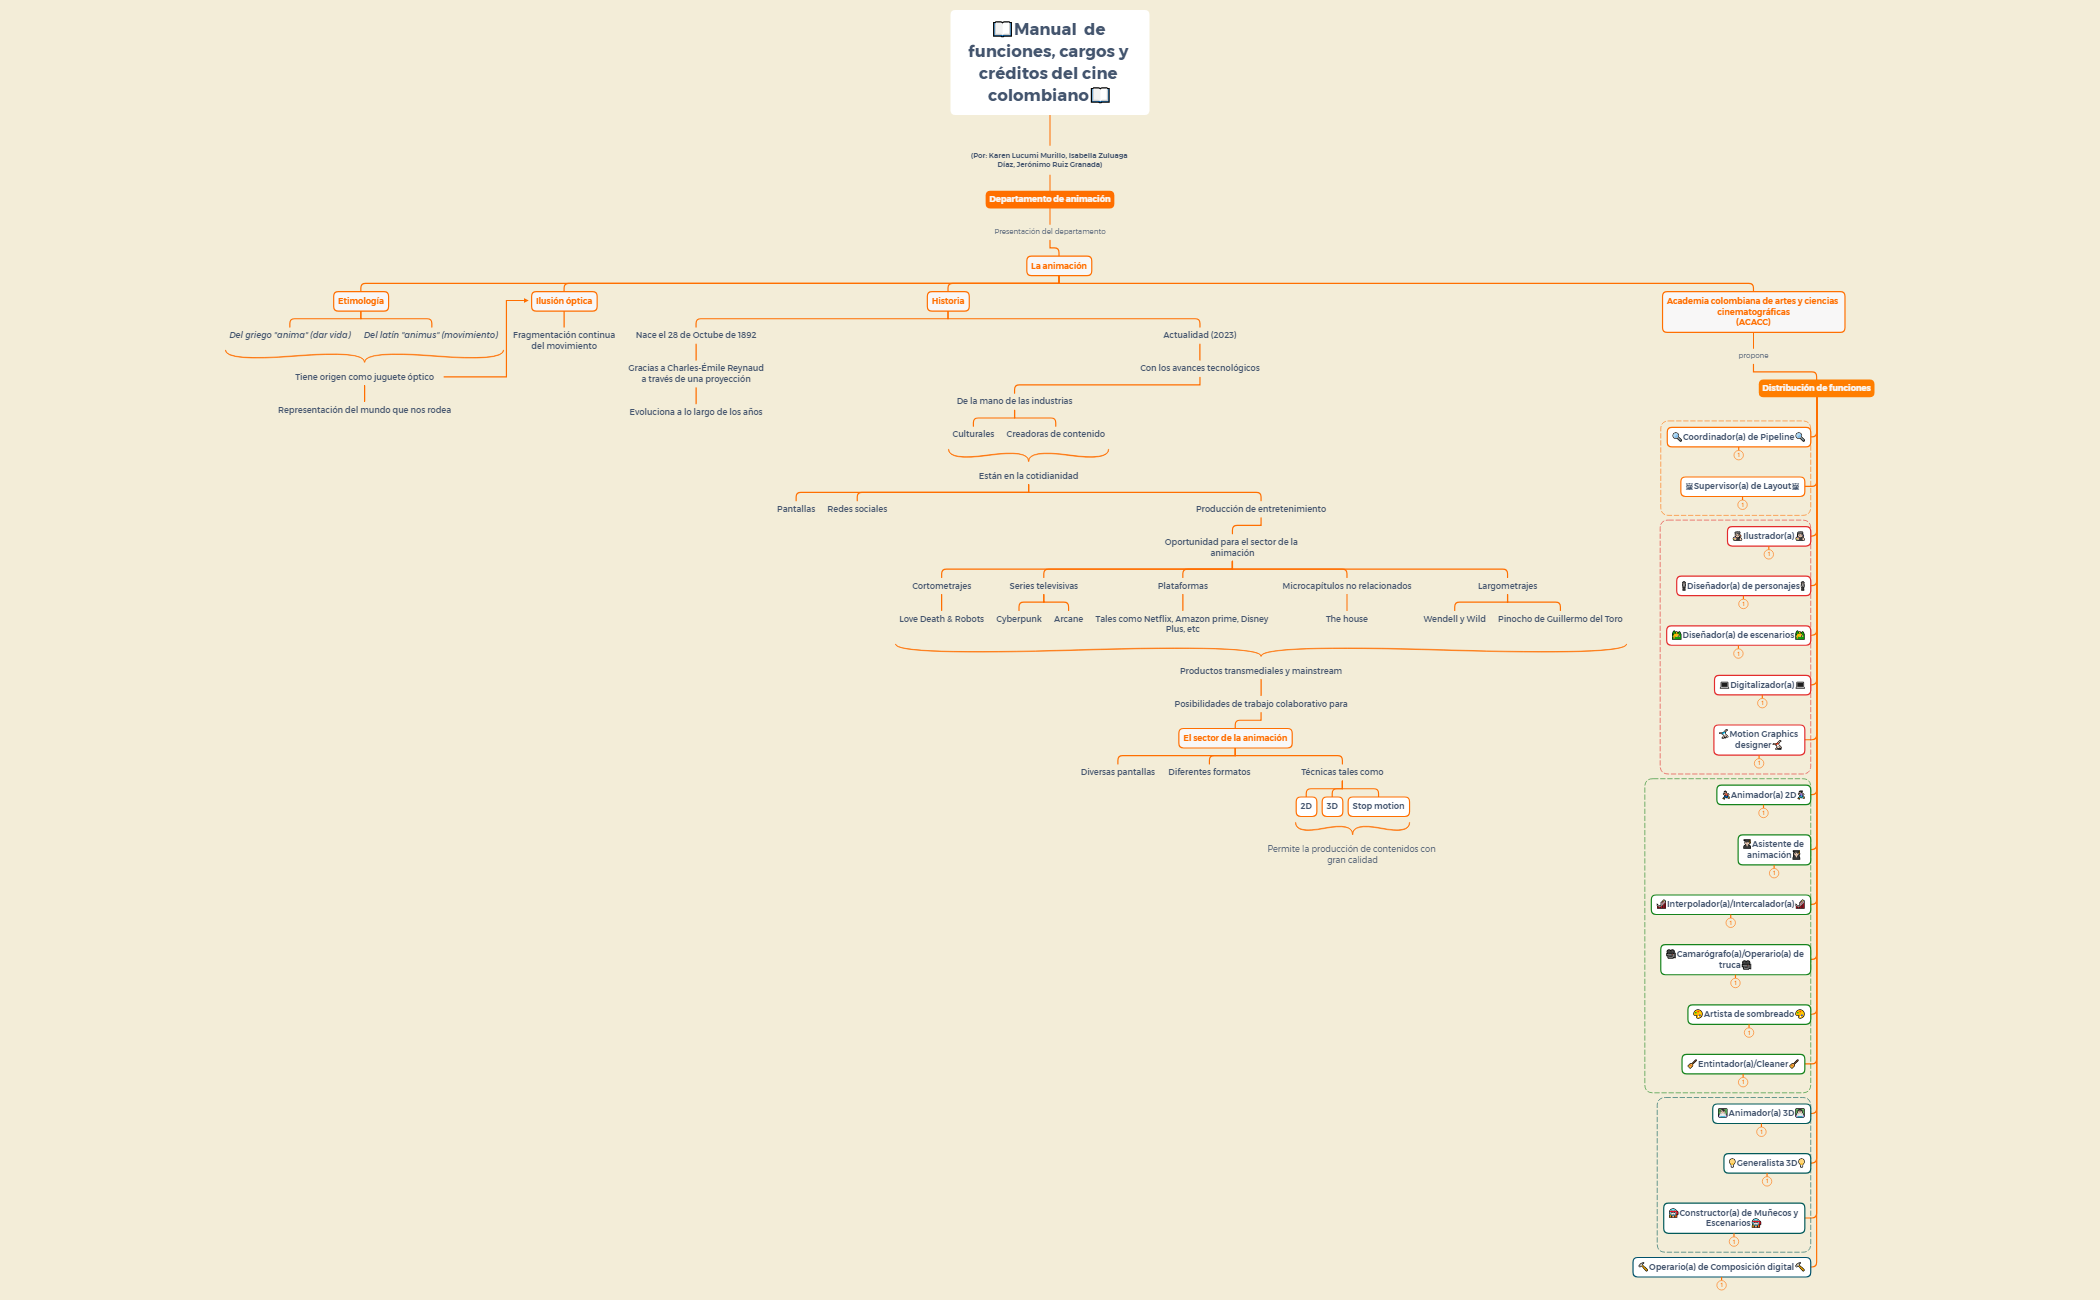
Task: Expand the collapsed node below Ilustrador(a)
Action: (1768, 554)
